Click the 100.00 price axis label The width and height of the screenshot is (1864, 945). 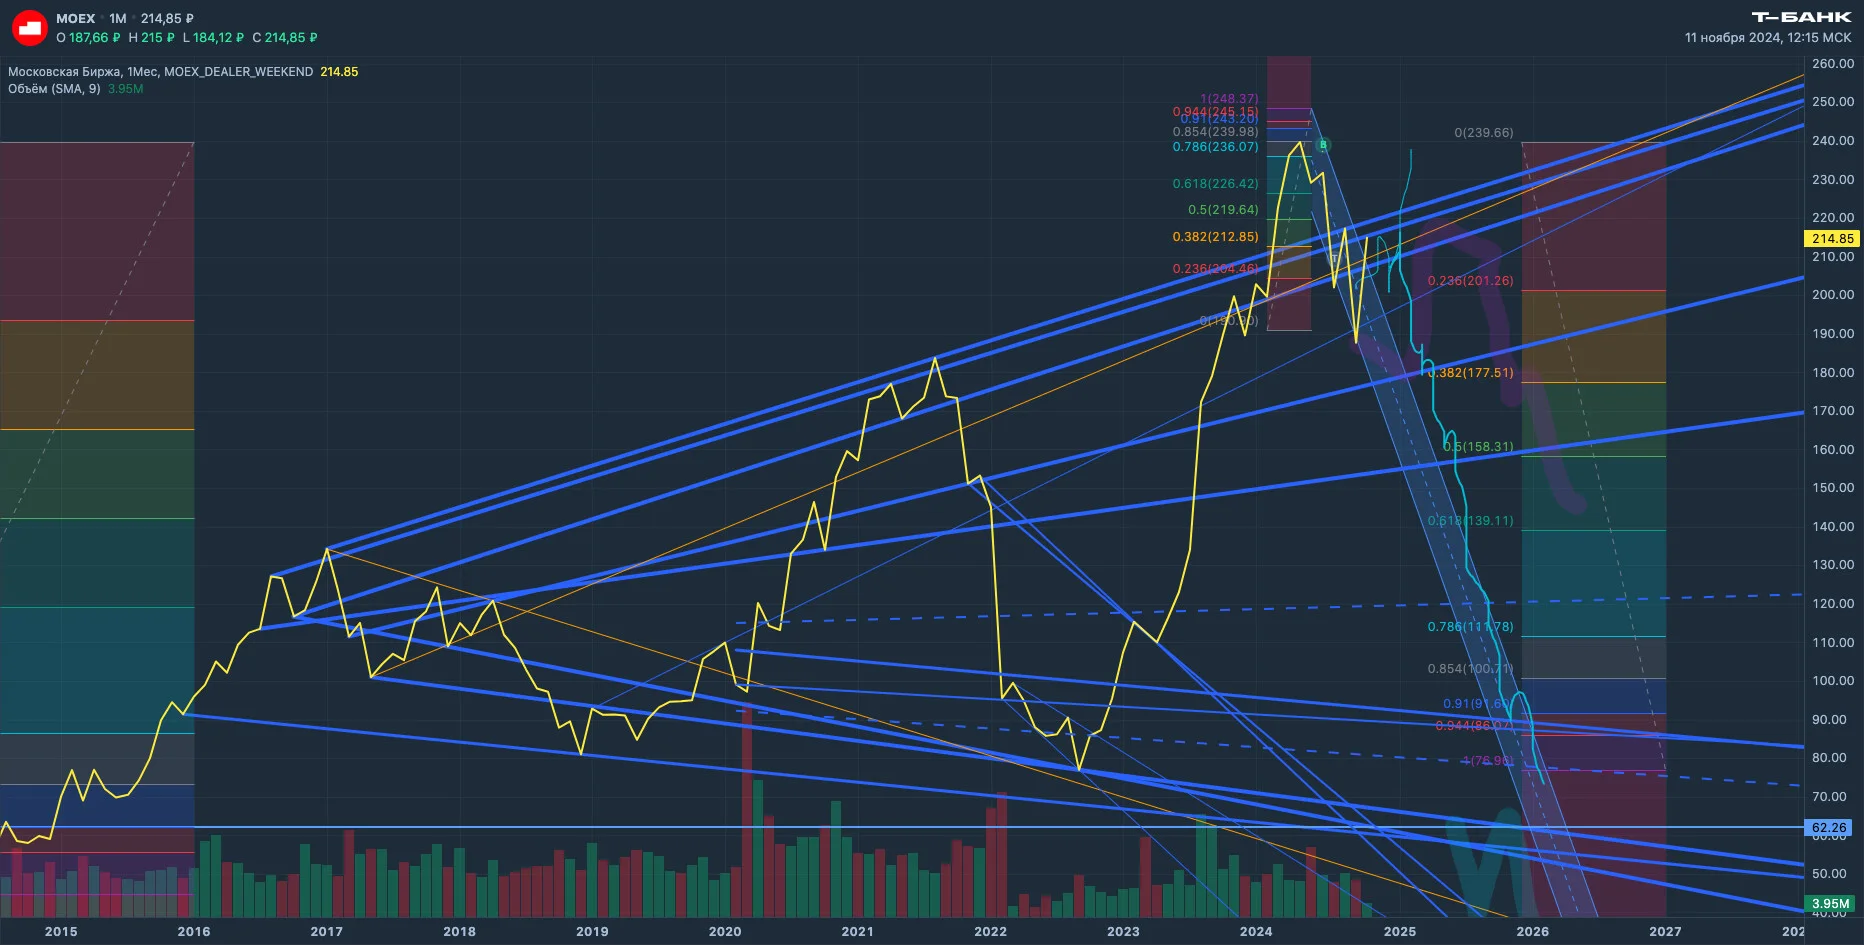pos(1833,680)
